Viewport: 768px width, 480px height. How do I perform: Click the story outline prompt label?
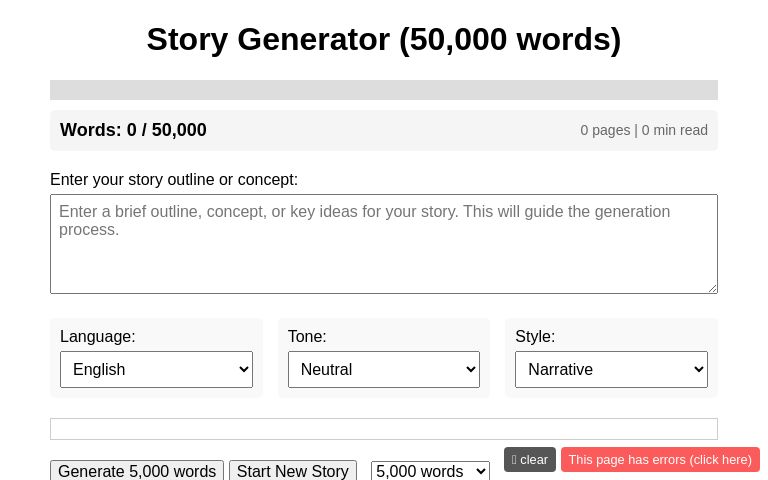pos(174,180)
